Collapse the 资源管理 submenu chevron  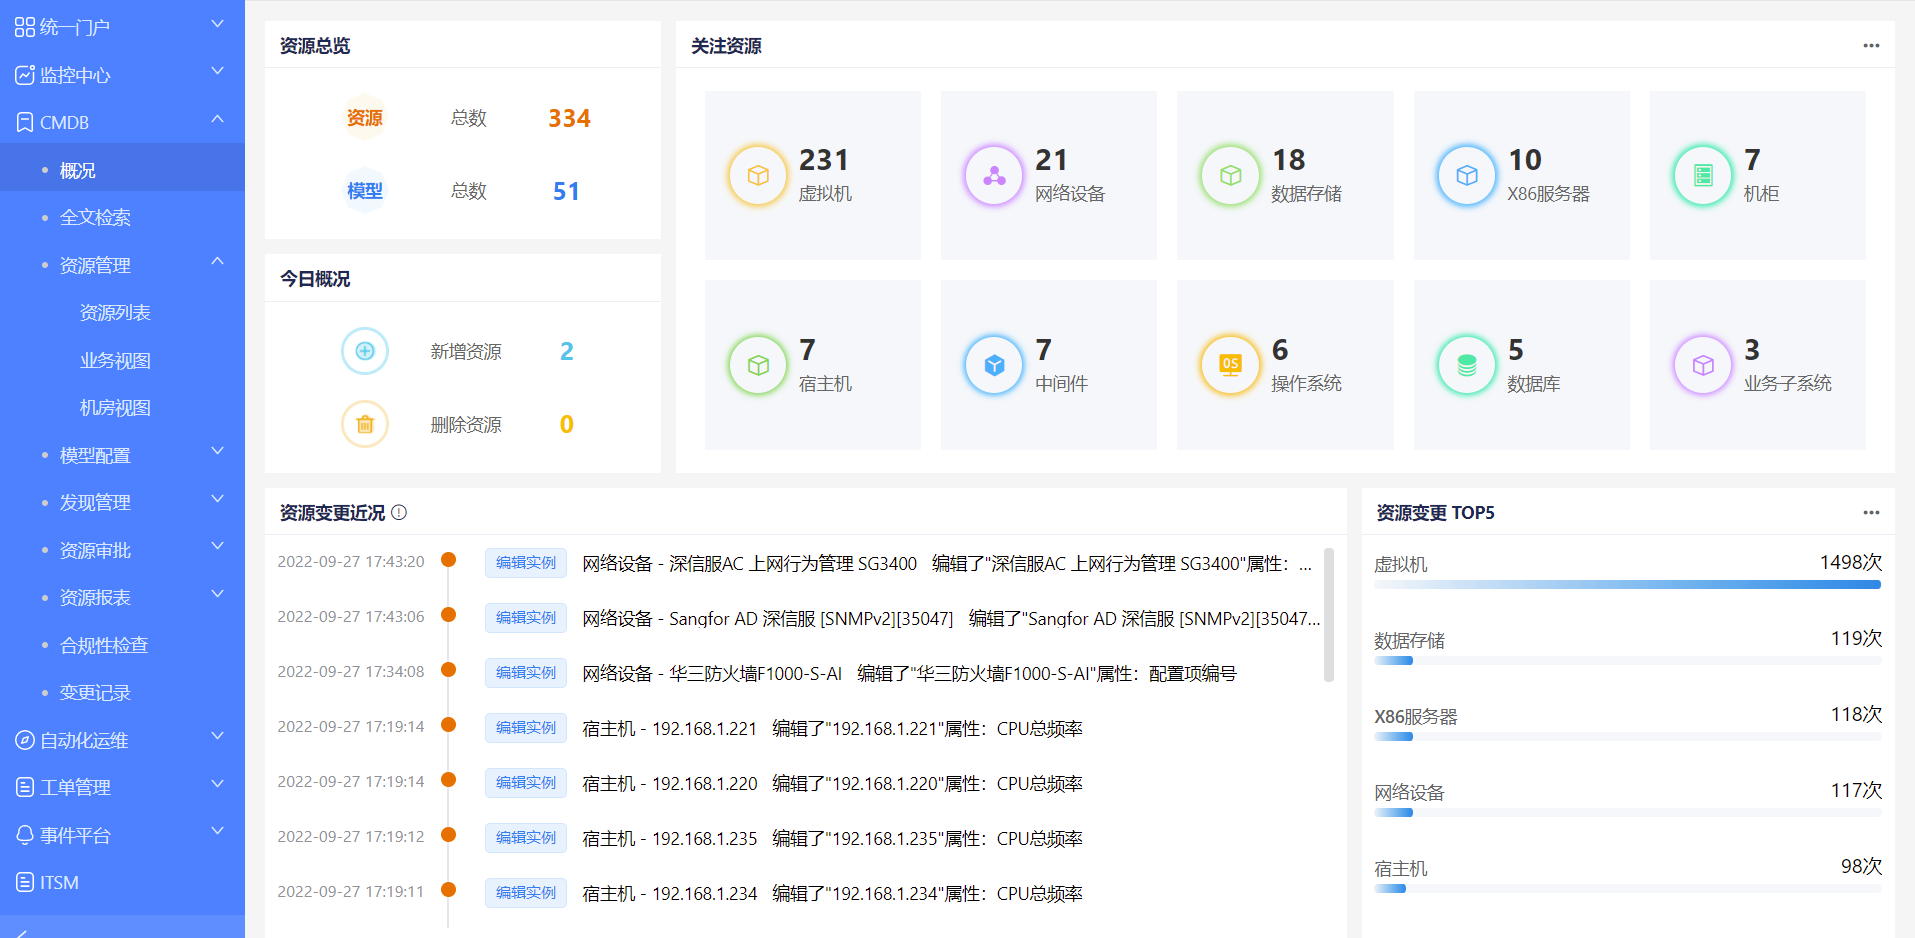217,262
